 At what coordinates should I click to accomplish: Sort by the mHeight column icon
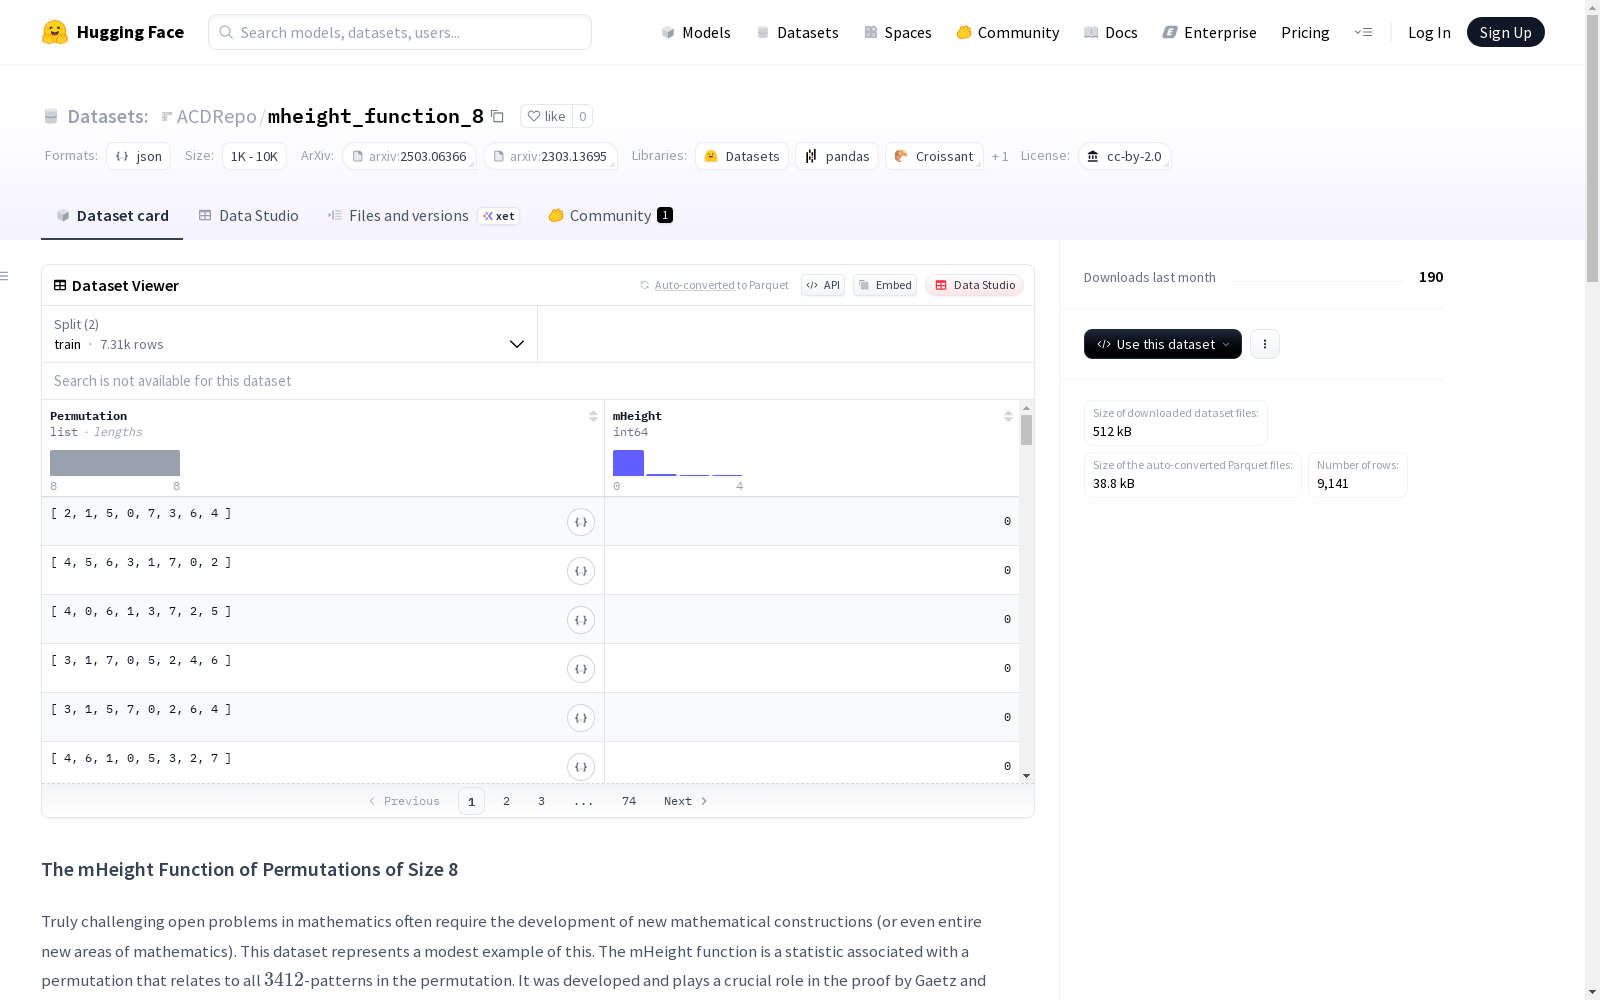(x=1008, y=416)
